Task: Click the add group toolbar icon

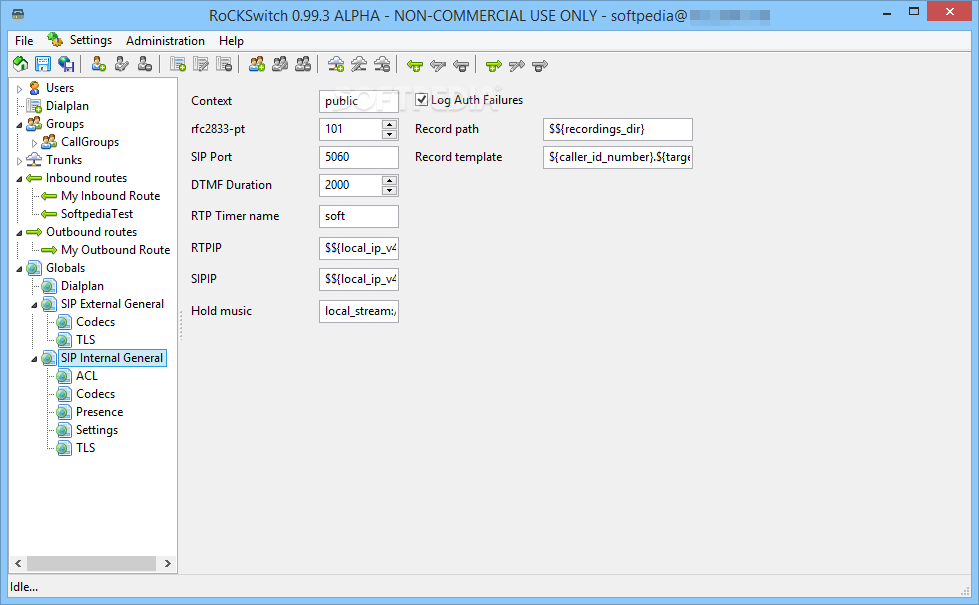Action: pyautogui.click(x=257, y=64)
